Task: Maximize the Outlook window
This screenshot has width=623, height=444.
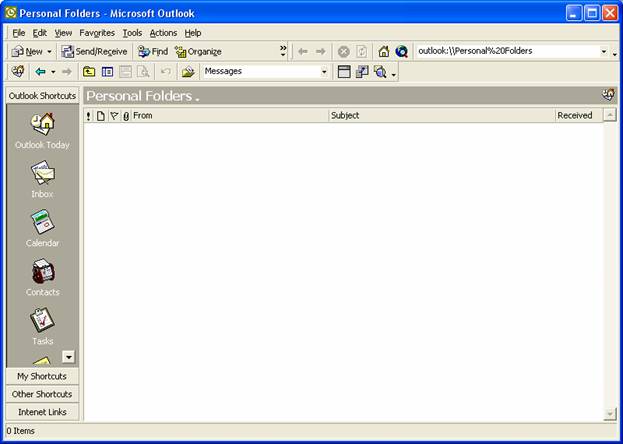Action: click(x=592, y=14)
